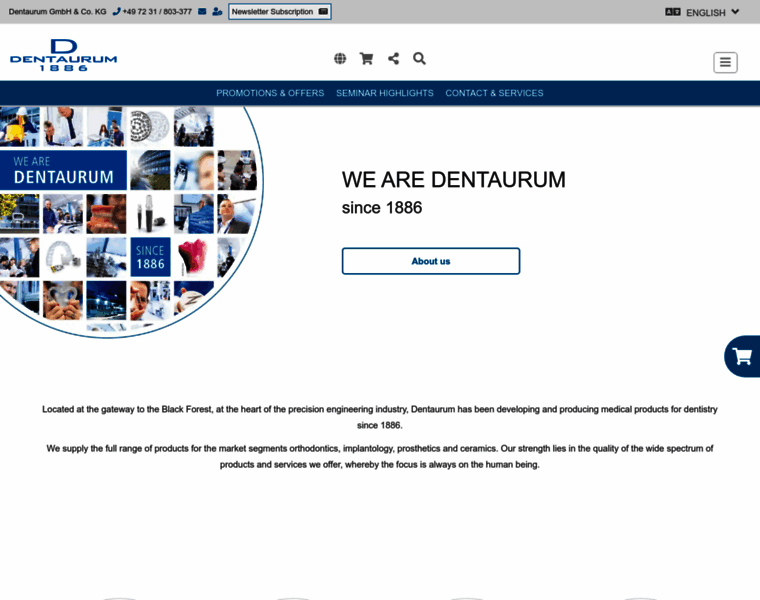Screen dimensions: 760x600
Task: Click the WE ARE DENTAURUM blue tile
Action: 63,170
